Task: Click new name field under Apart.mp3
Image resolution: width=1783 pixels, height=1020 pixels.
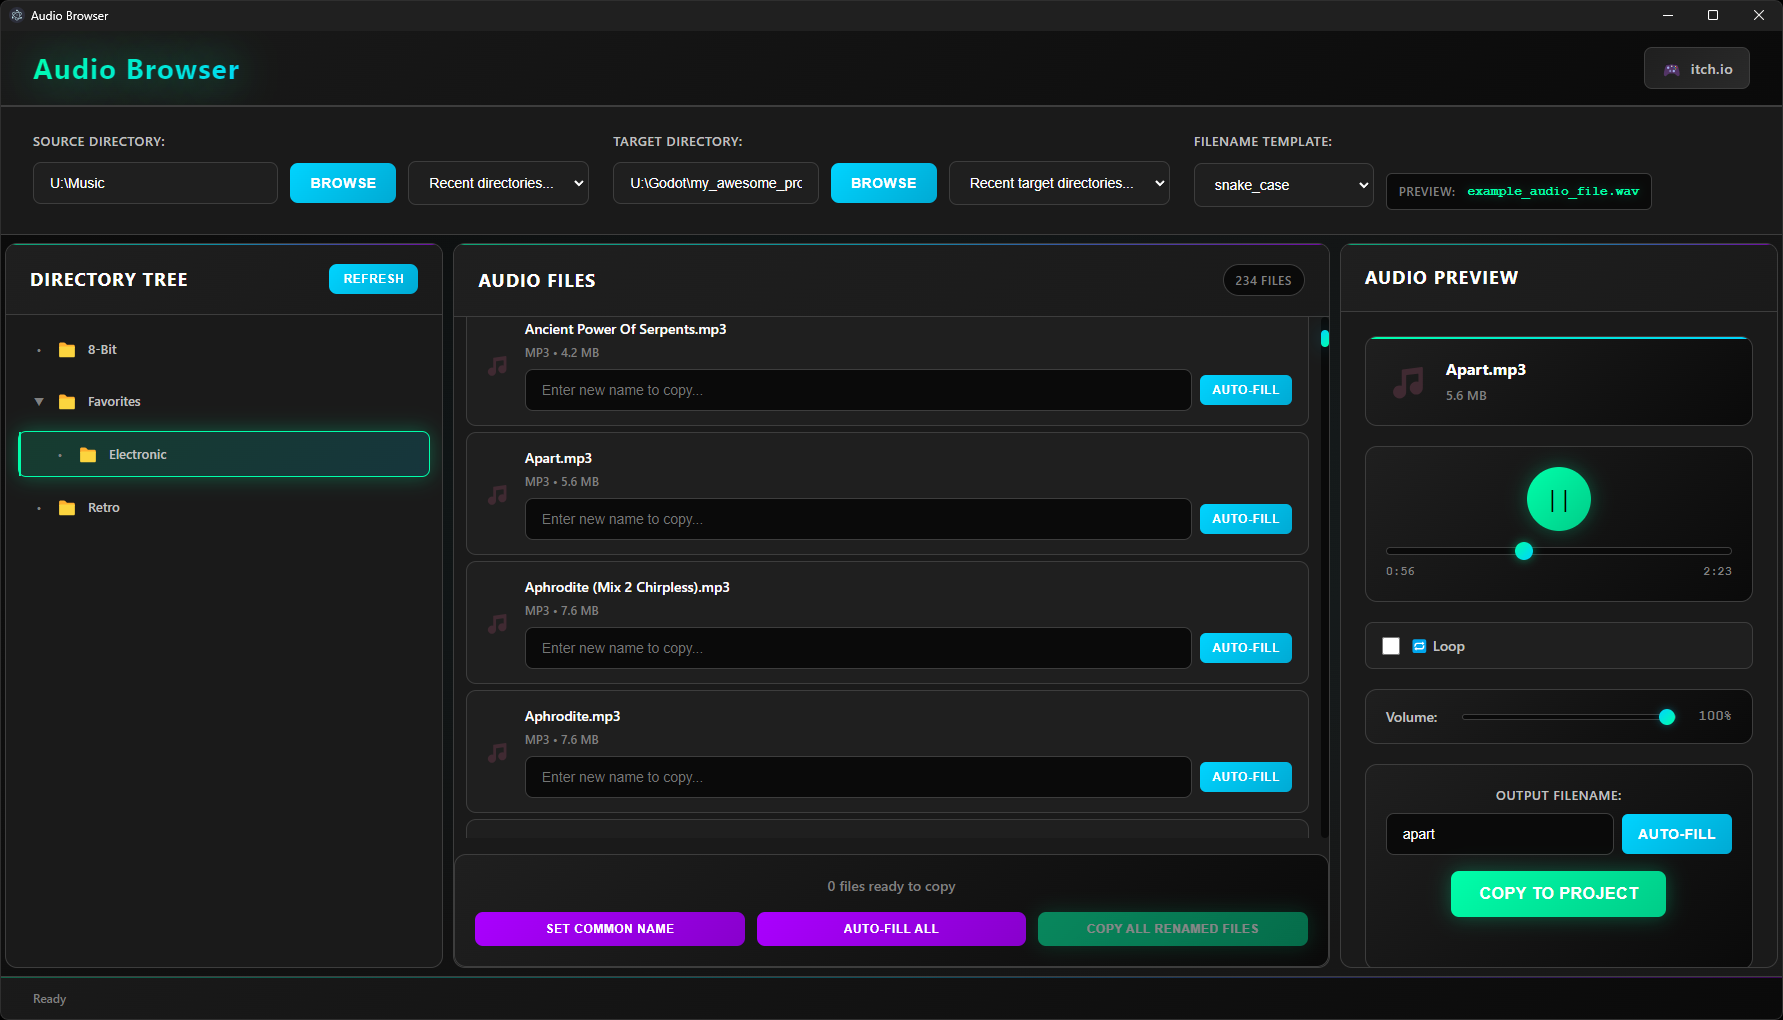Action: pos(858,519)
